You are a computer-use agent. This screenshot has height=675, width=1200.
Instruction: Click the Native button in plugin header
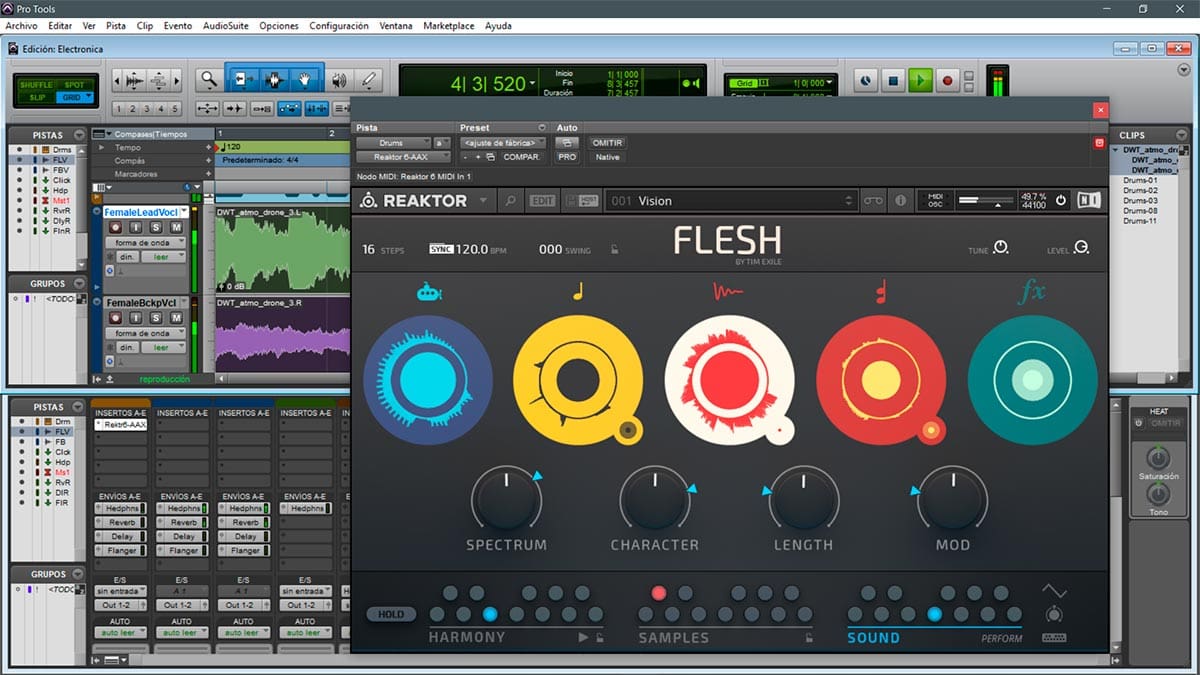pyautogui.click(x=608, y=157)
